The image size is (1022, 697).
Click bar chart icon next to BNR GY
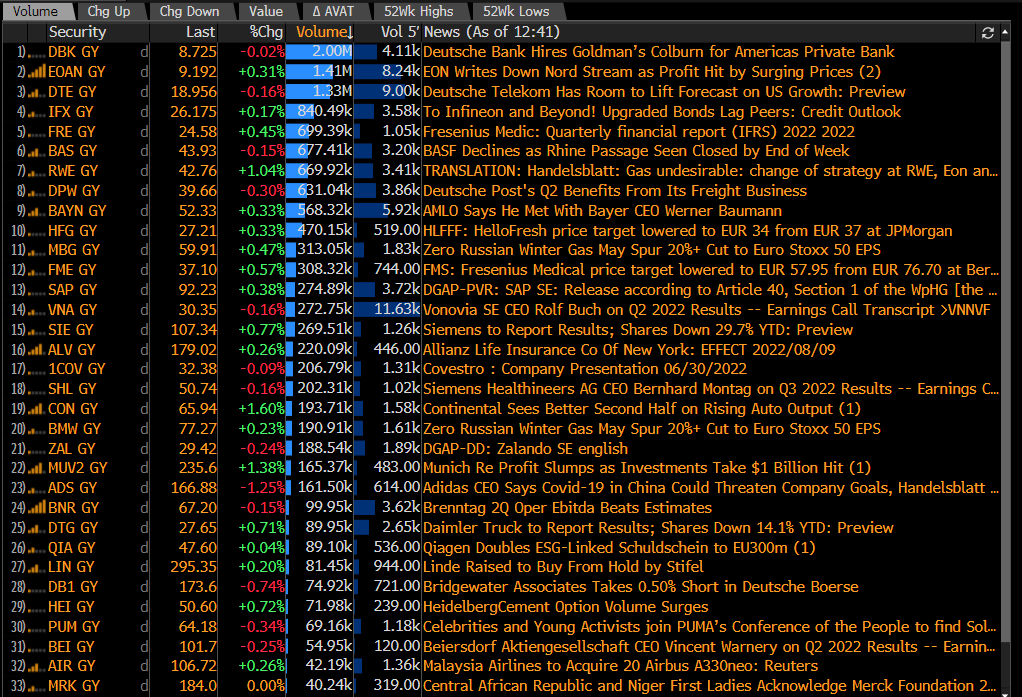coord(36,507)
